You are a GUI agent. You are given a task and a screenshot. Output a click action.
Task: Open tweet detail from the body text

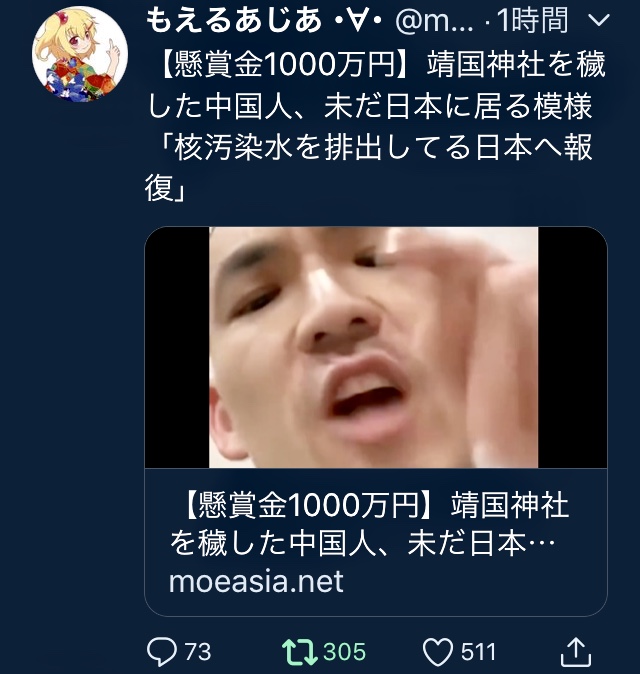(x=375, y=126)
